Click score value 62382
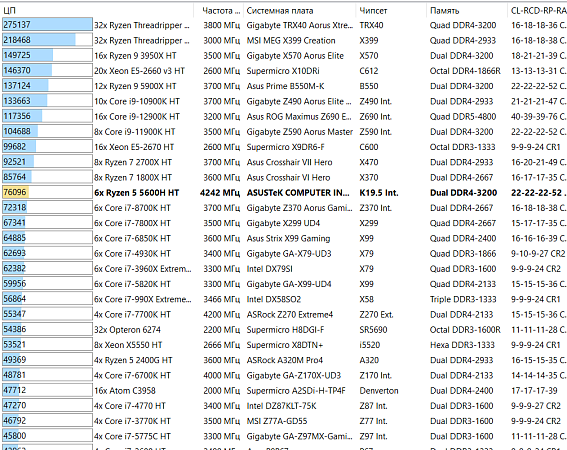 (14, 268)
